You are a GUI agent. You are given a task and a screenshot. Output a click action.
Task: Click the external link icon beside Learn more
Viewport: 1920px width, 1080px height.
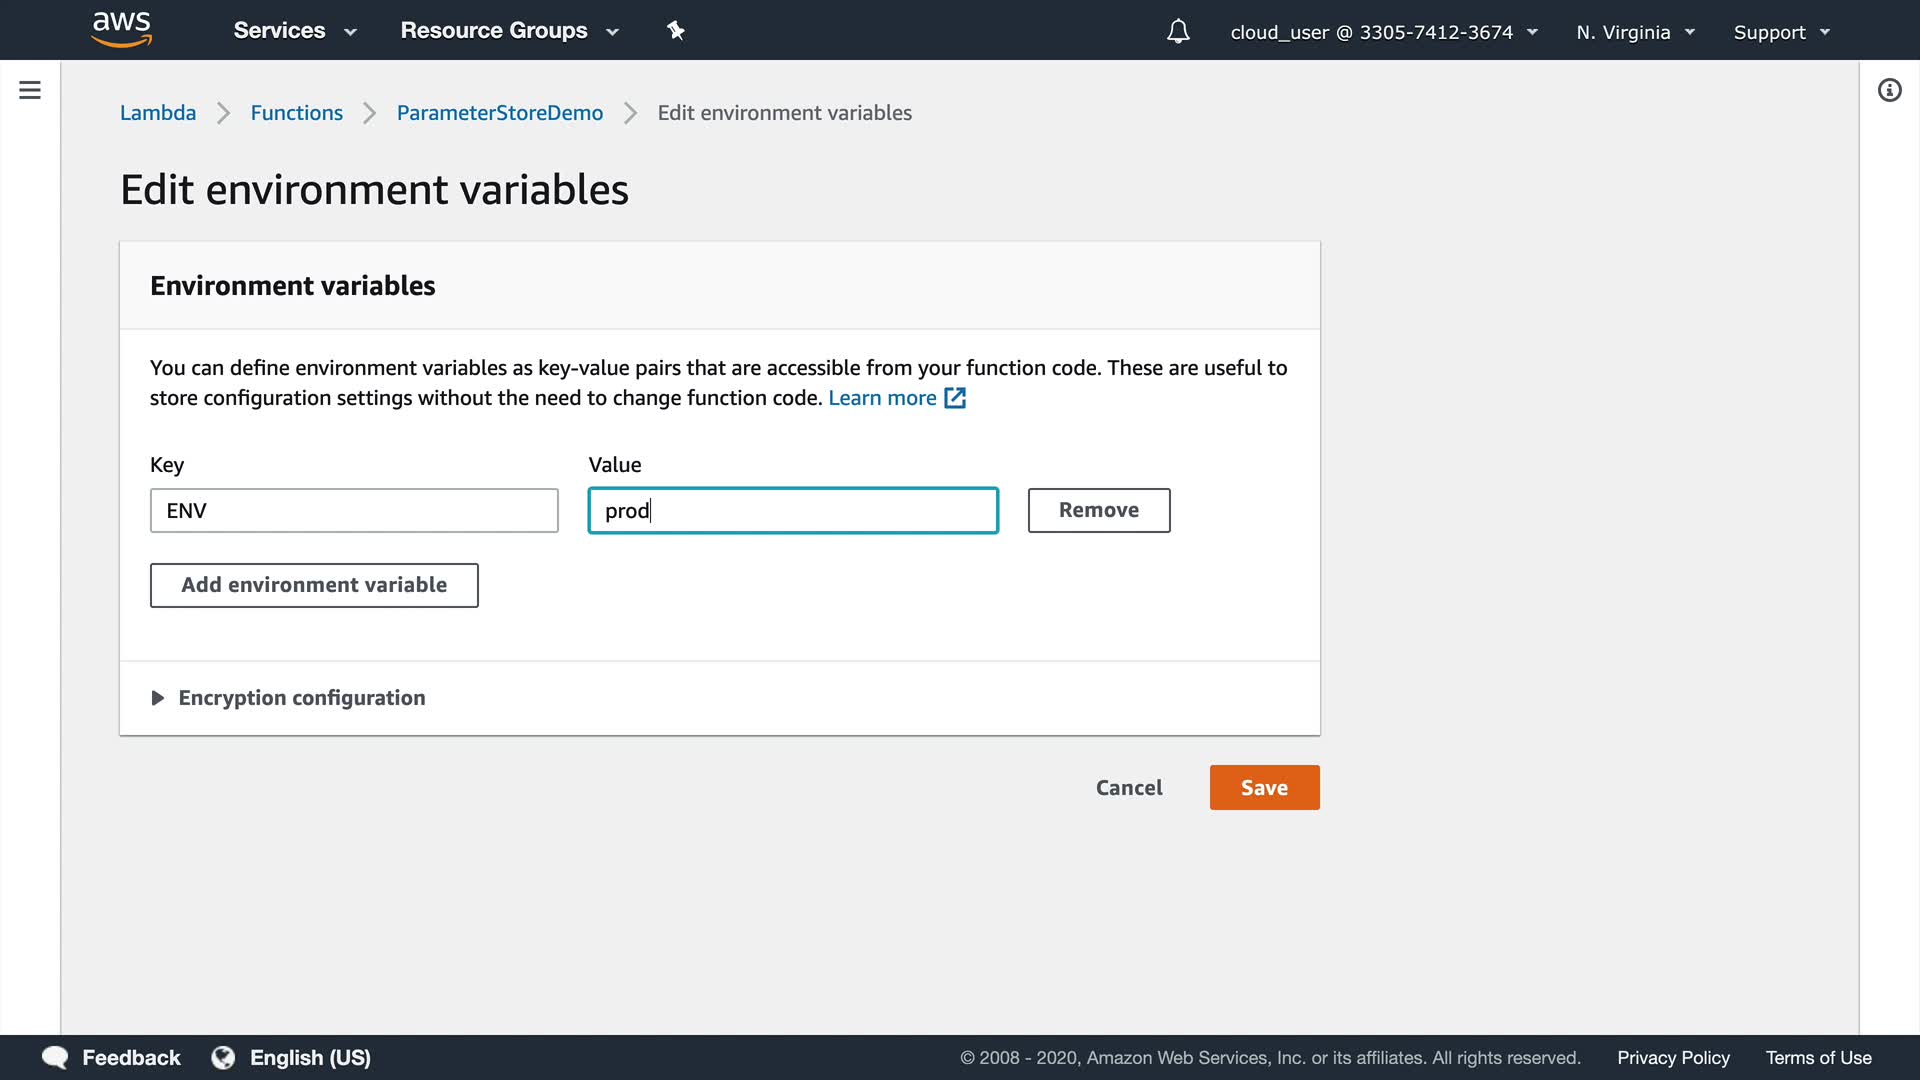coord(955,398)
